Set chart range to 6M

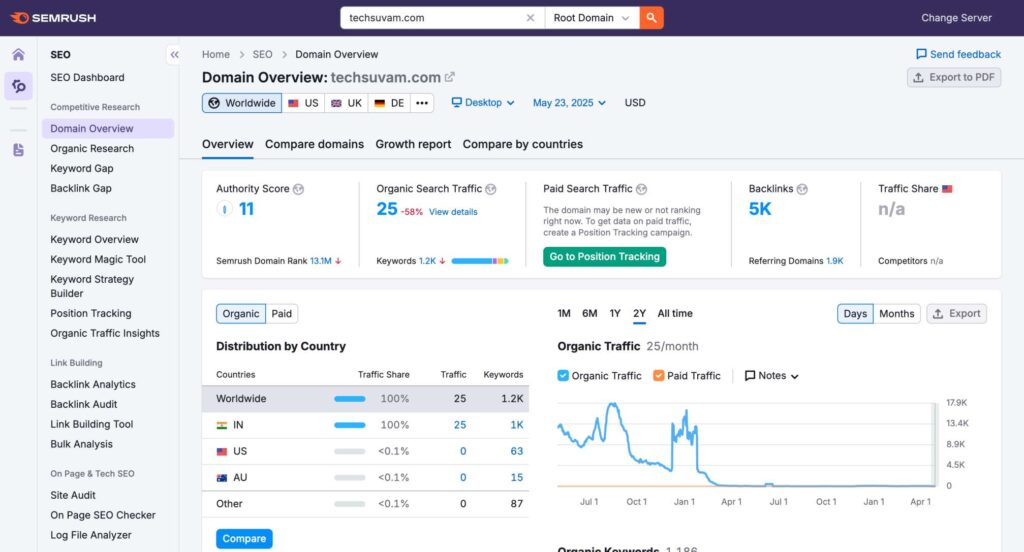[590, 314]
